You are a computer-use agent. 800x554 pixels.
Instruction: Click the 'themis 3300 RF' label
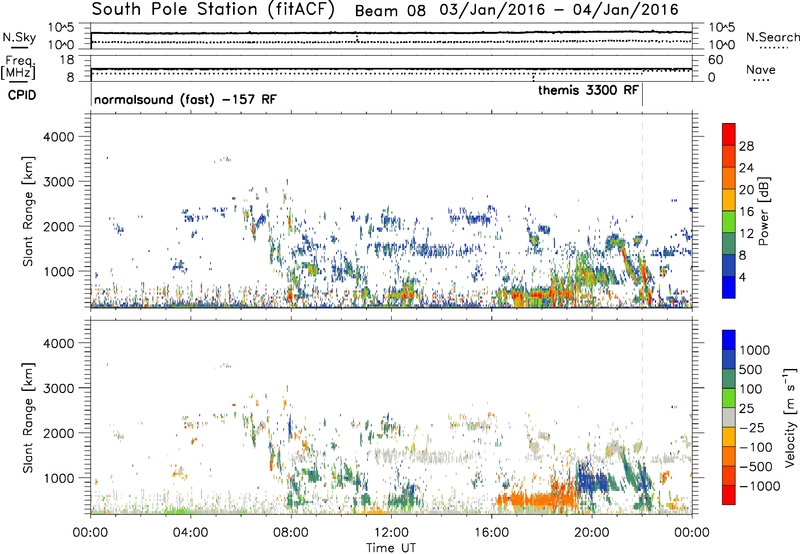(x=588, y=90)
